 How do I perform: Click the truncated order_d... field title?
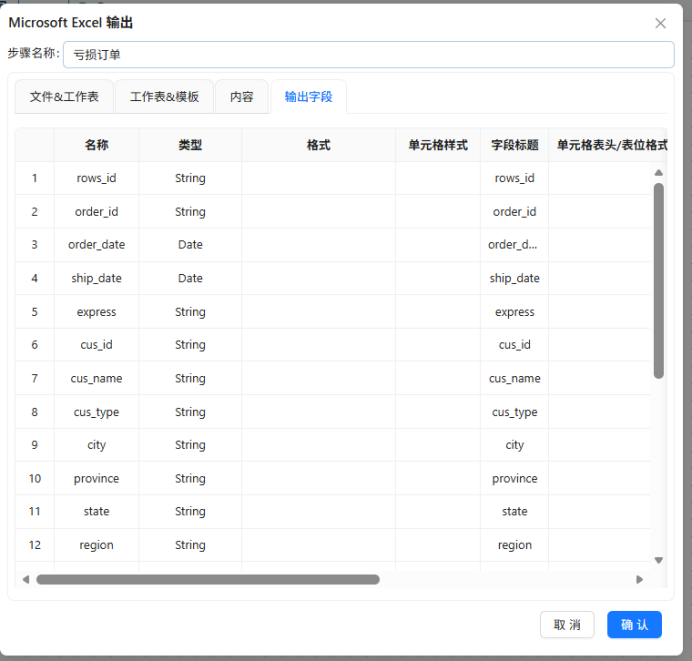click(513, 245)
